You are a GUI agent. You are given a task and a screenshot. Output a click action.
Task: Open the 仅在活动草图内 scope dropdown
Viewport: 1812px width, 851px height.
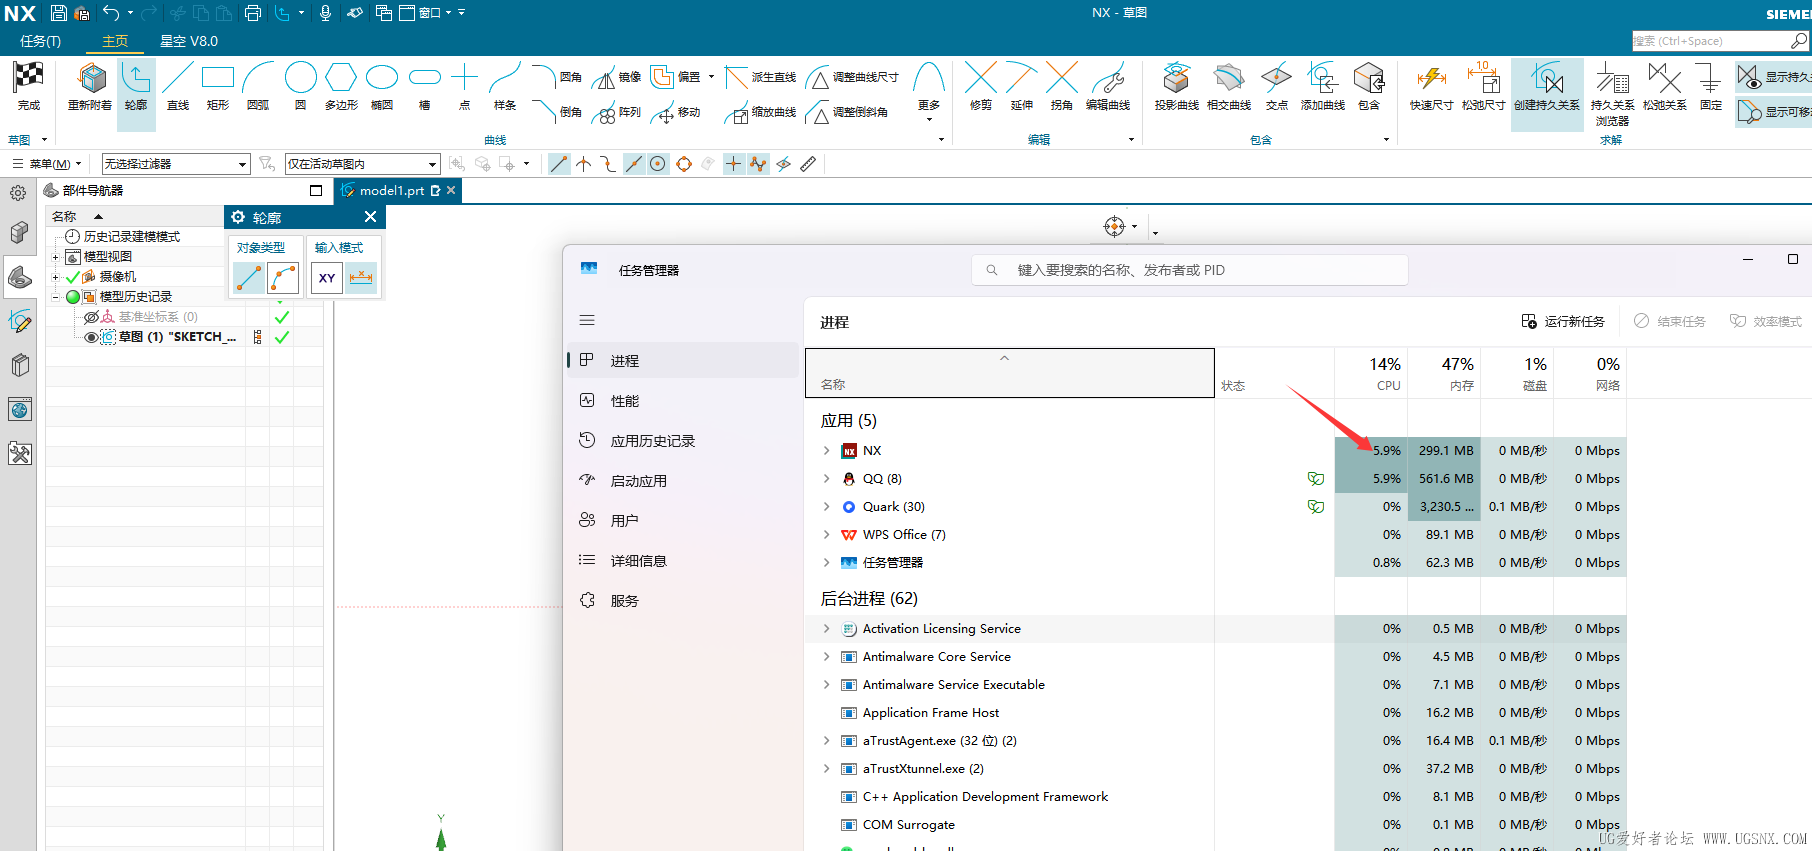(363, 164)
